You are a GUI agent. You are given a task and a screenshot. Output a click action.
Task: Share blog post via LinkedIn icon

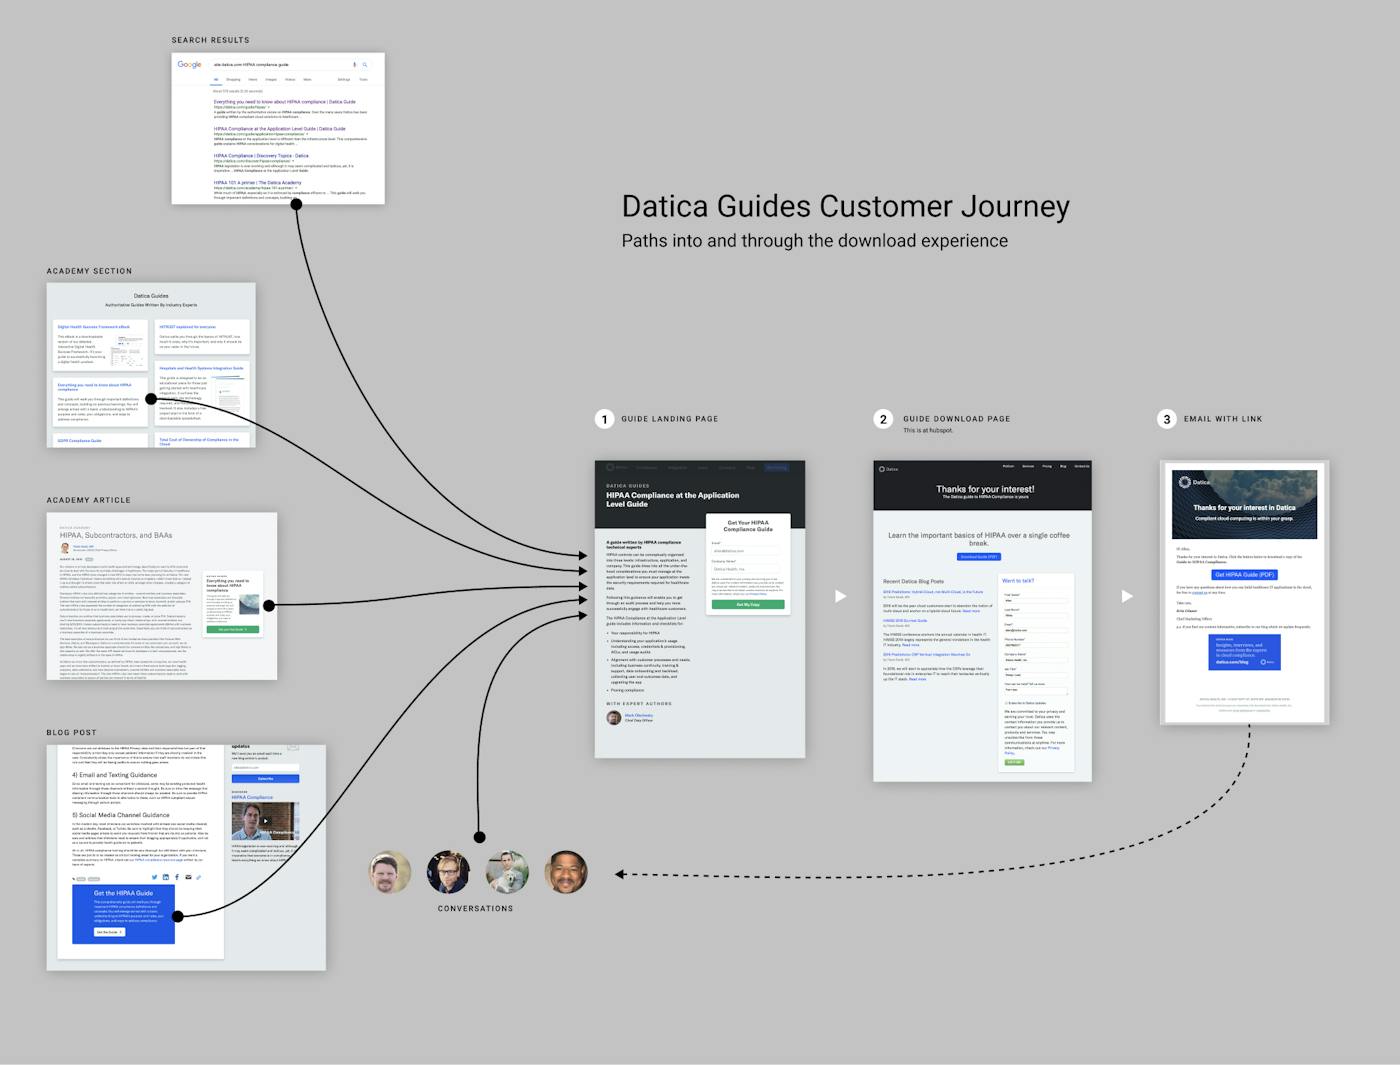166,877
